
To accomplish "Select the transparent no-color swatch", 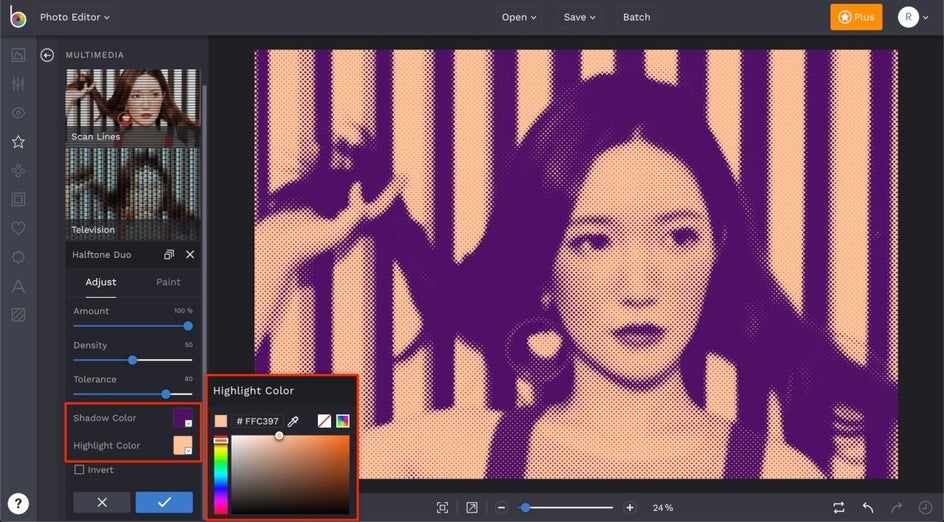I will 324,422.
